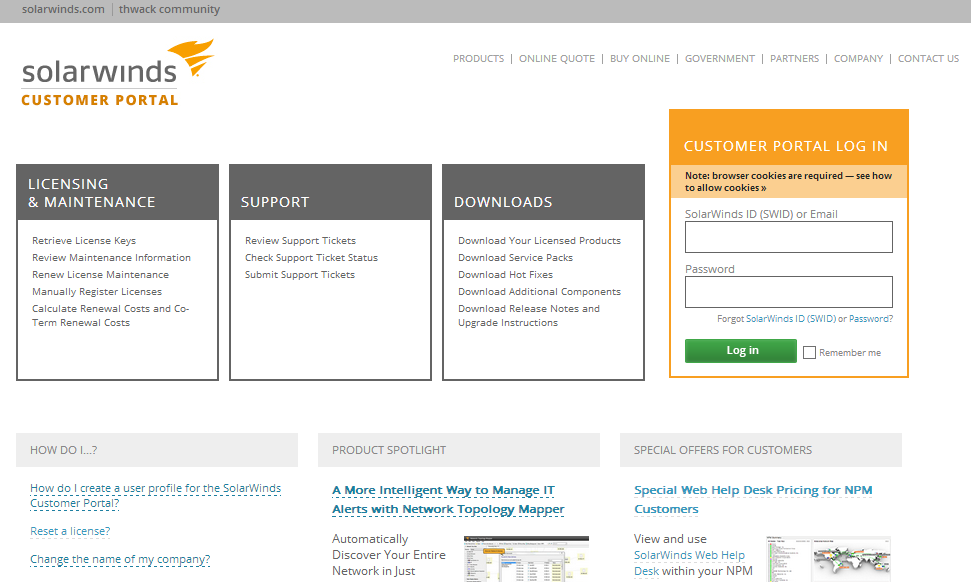Open Download Service Packs
This screenshot has height=582, width=971.
tap(515, 258)
